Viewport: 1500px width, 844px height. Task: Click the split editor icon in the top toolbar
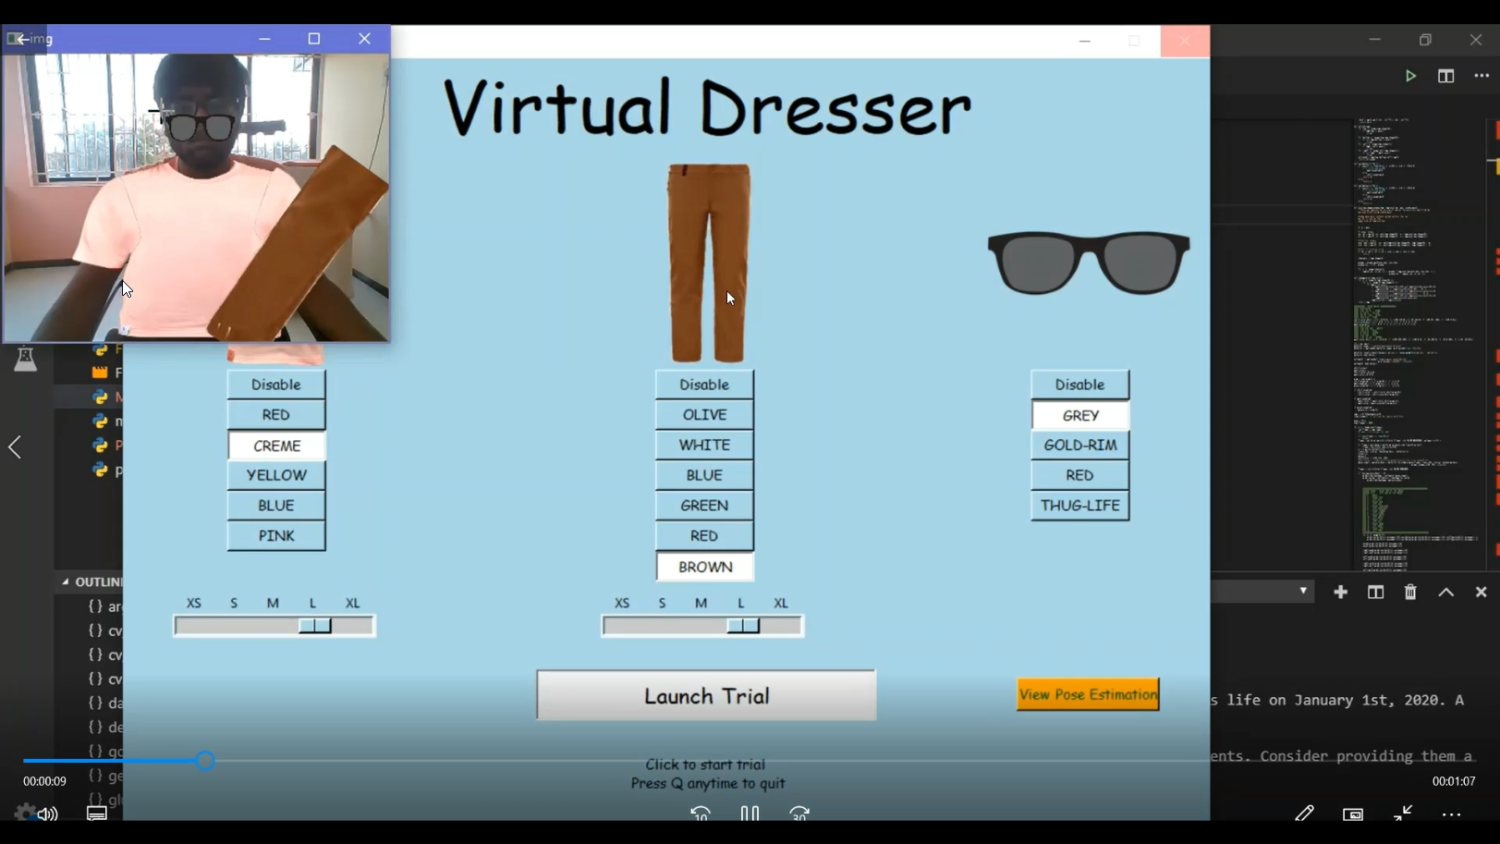tap(1446, 76)
